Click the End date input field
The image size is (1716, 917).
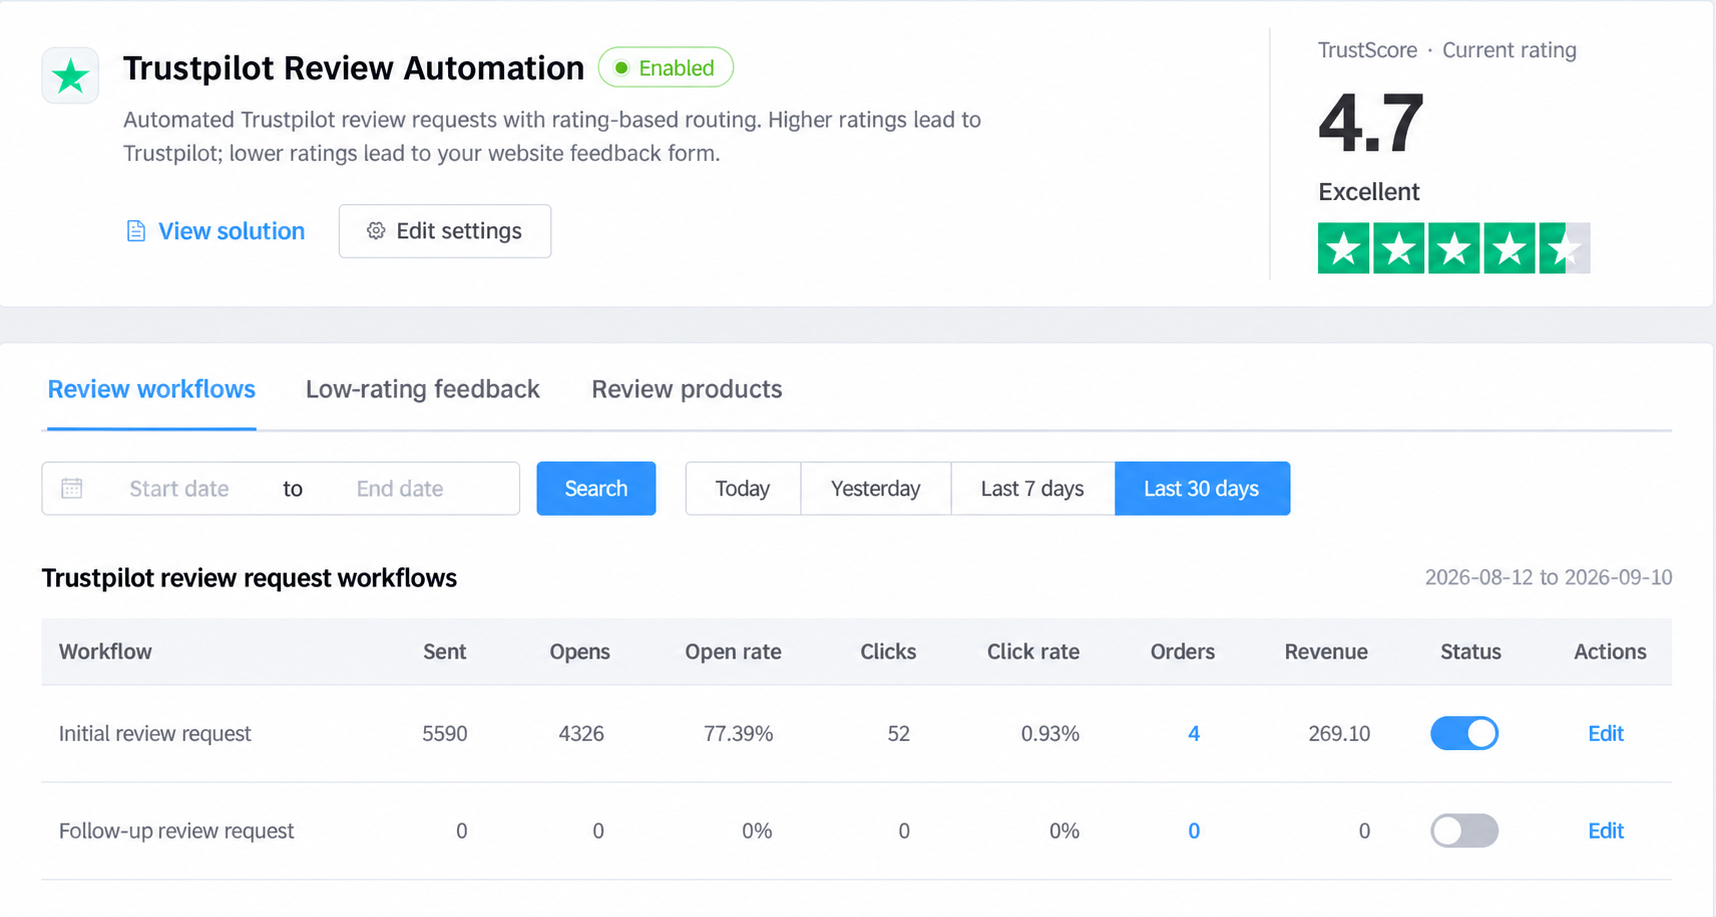point(400,488)
